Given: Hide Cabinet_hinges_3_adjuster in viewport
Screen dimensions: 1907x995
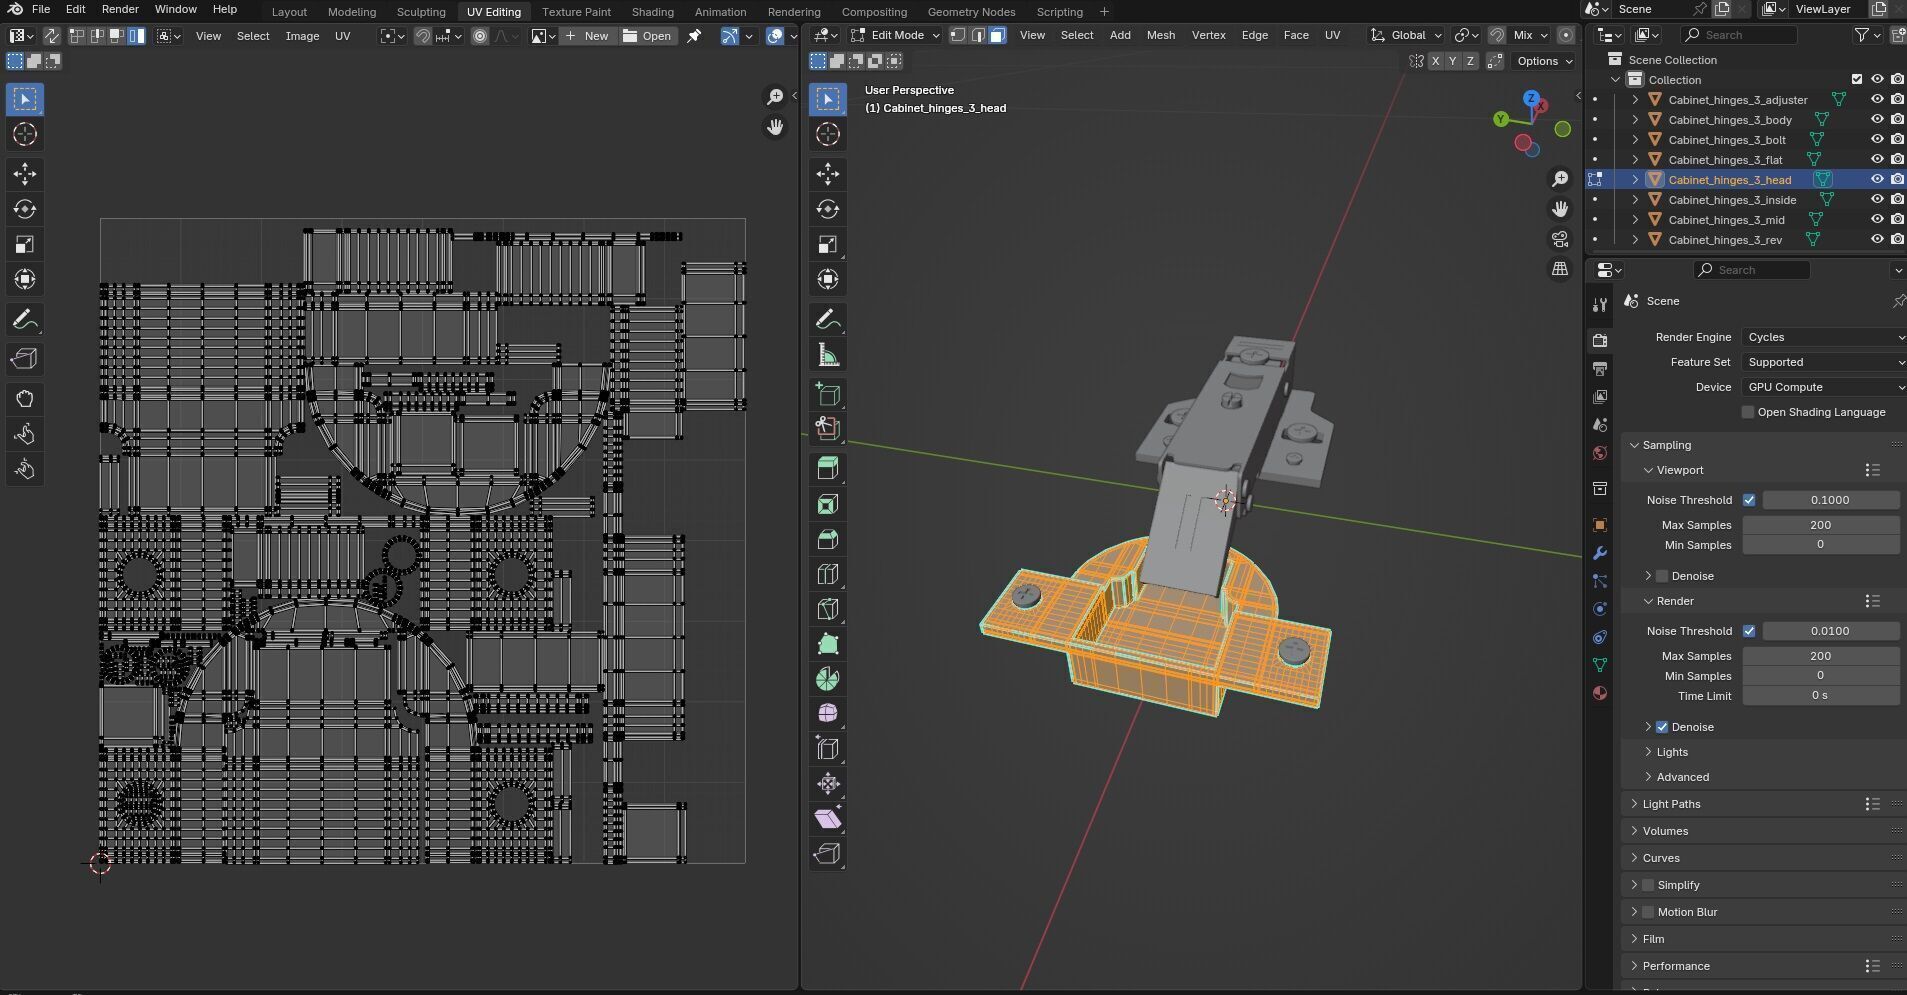Looking at the screenshot, I should click(x=1877, y=100).
